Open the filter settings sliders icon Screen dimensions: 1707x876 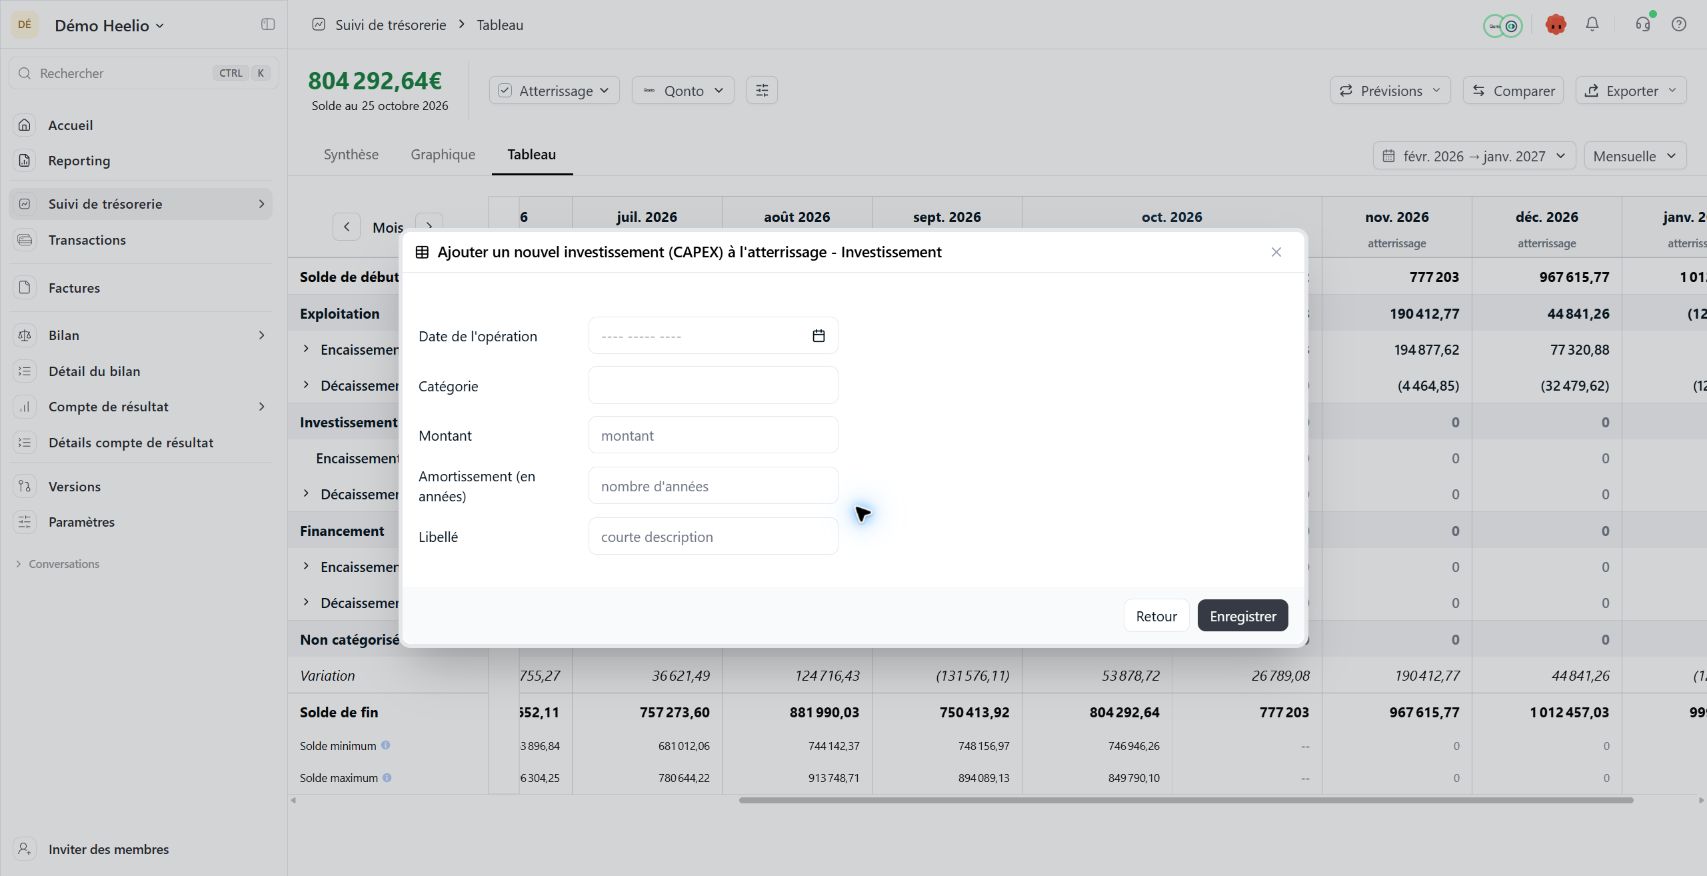click(762, 90)
